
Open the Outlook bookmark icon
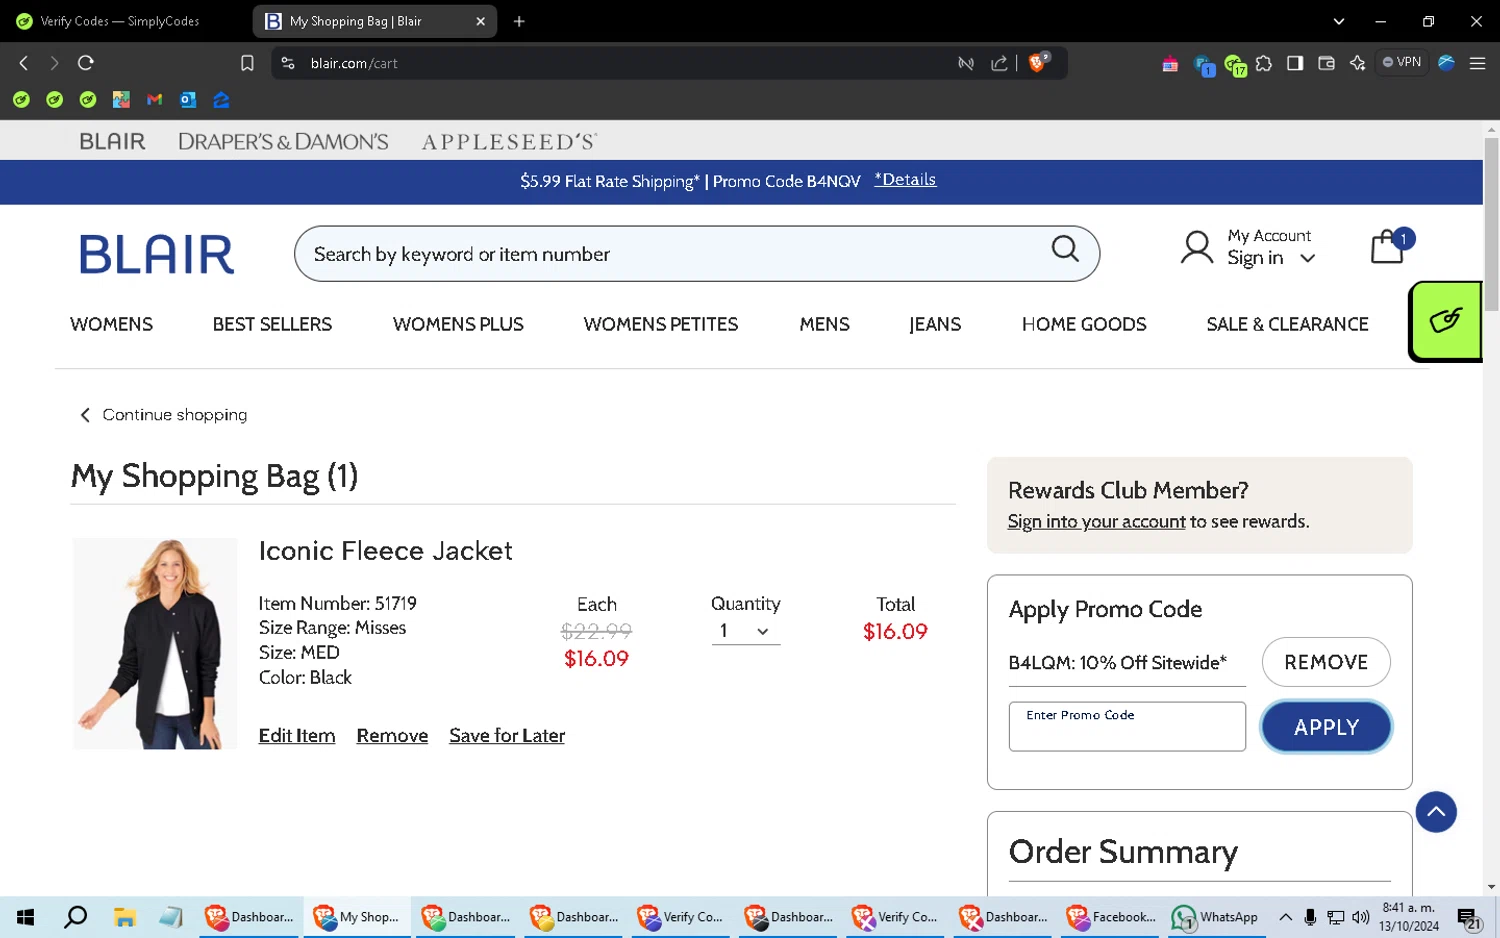[188, 99]
